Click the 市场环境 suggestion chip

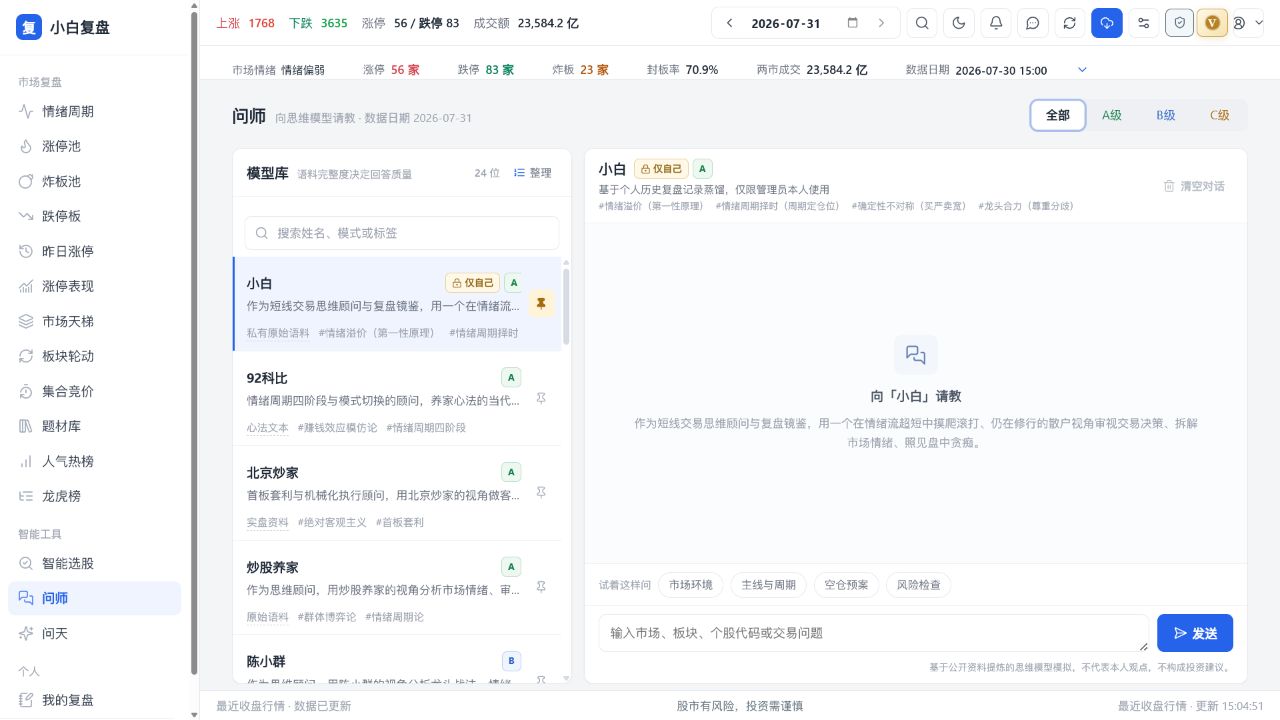click(x=691, y=585)
